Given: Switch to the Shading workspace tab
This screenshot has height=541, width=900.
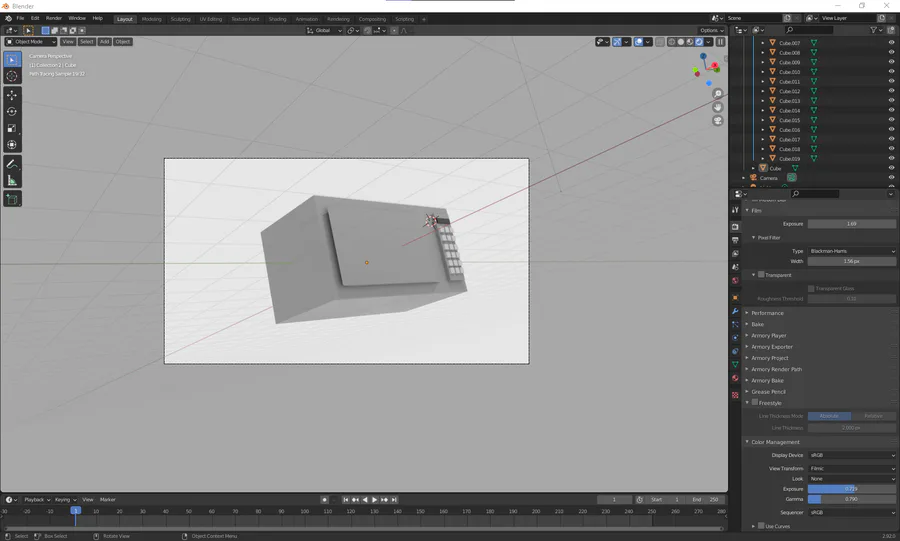Looking at the screenshot, I should click(277, 19).
